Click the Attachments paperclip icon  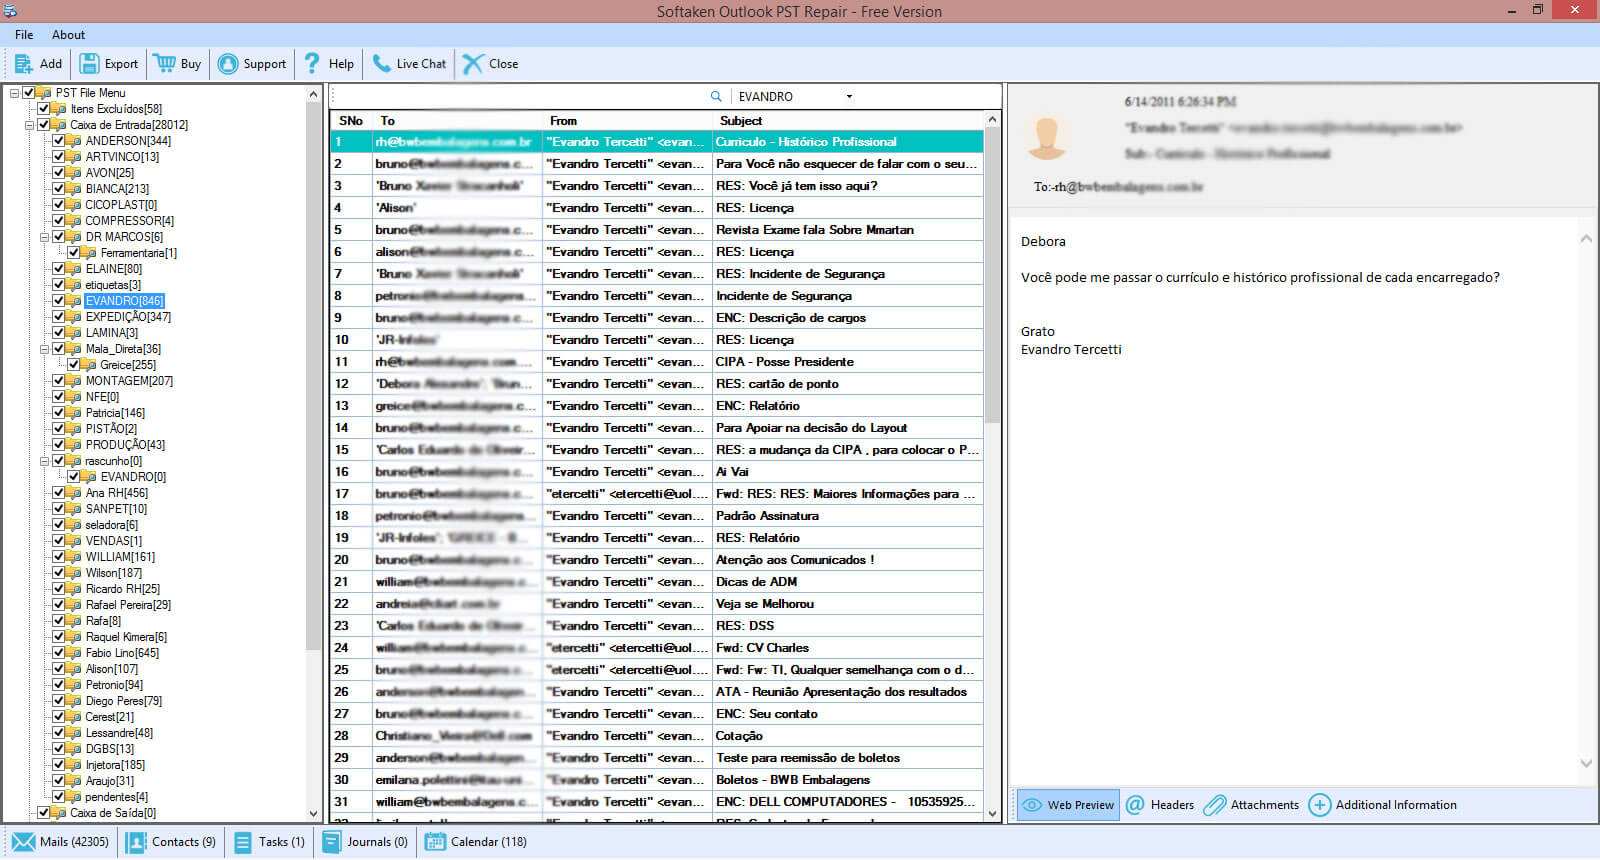pos(1214,805)
